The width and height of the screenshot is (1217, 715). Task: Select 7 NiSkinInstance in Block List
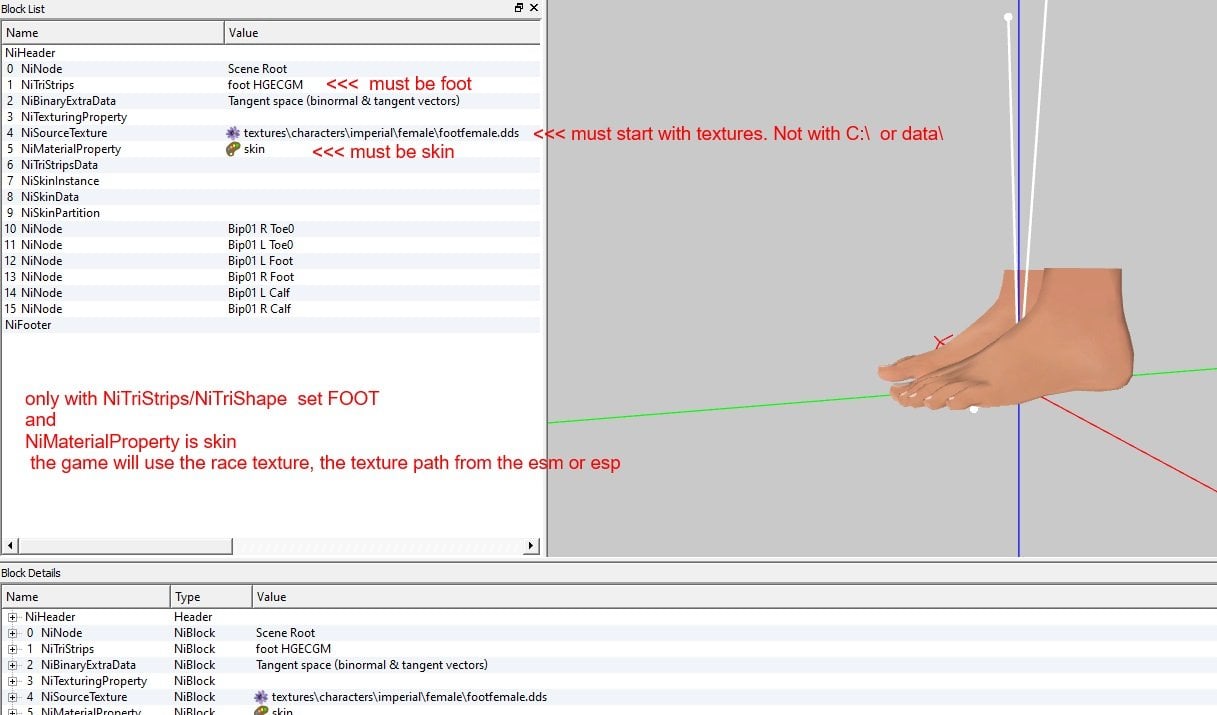270,181
